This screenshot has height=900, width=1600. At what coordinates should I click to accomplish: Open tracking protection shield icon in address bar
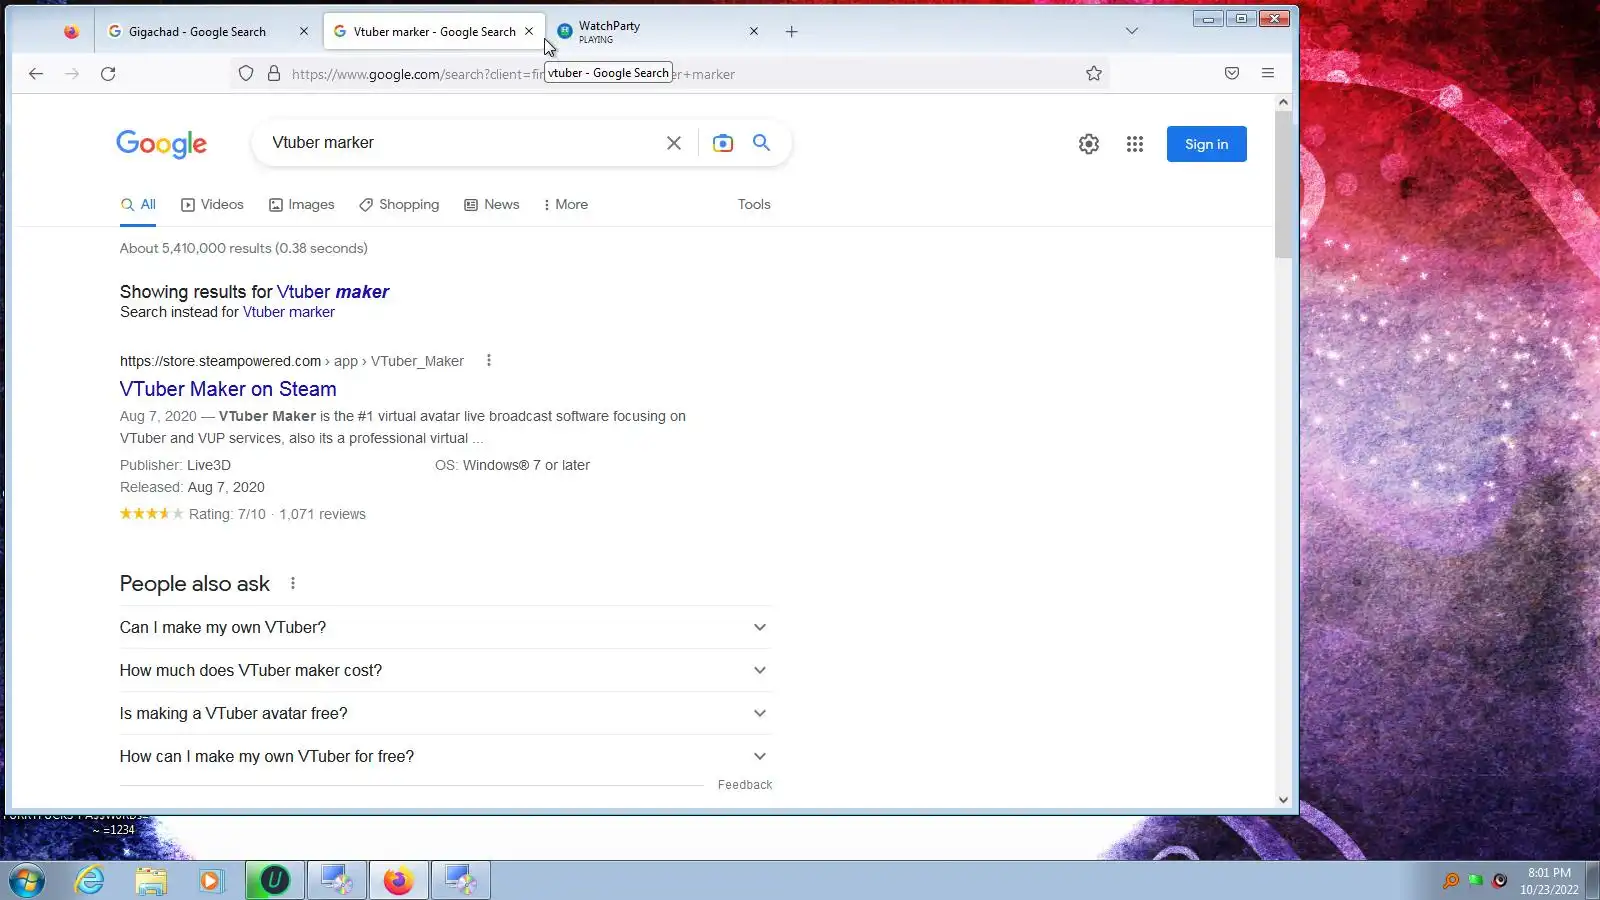click(246, 73)
